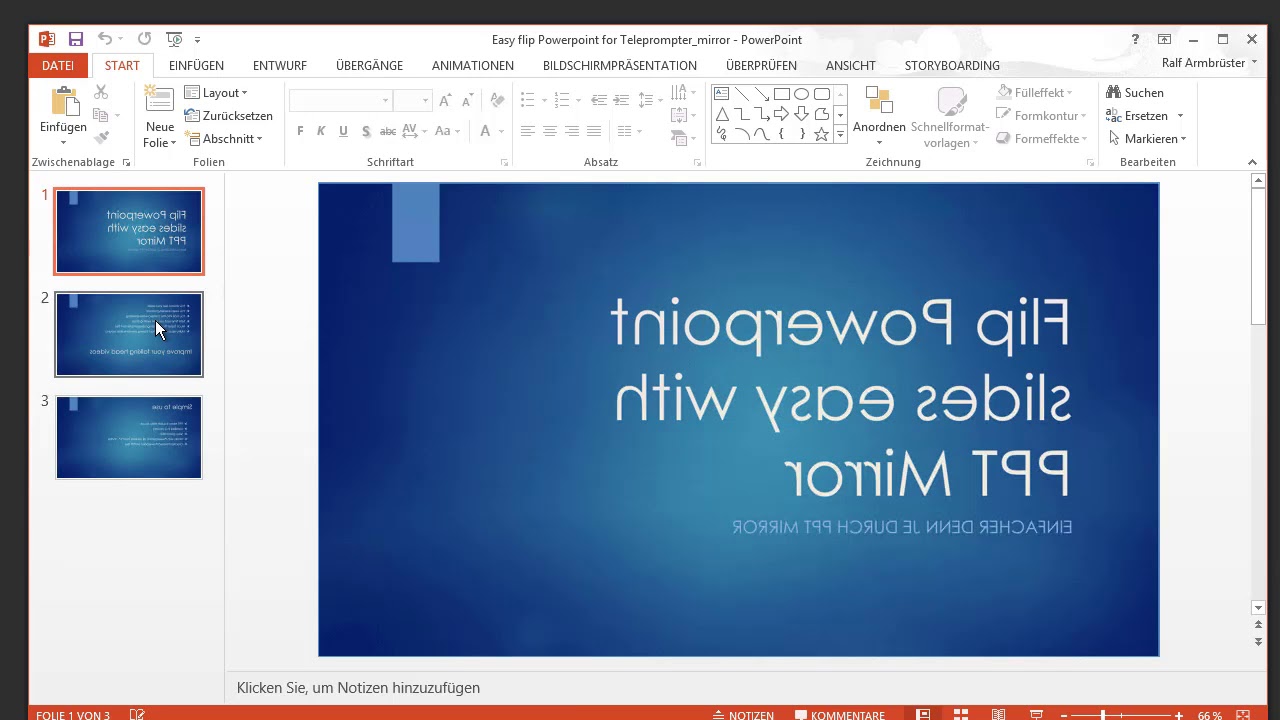Switch to EINFÜGEN tab
The image size is (1280, 720).
coord(196,65)
